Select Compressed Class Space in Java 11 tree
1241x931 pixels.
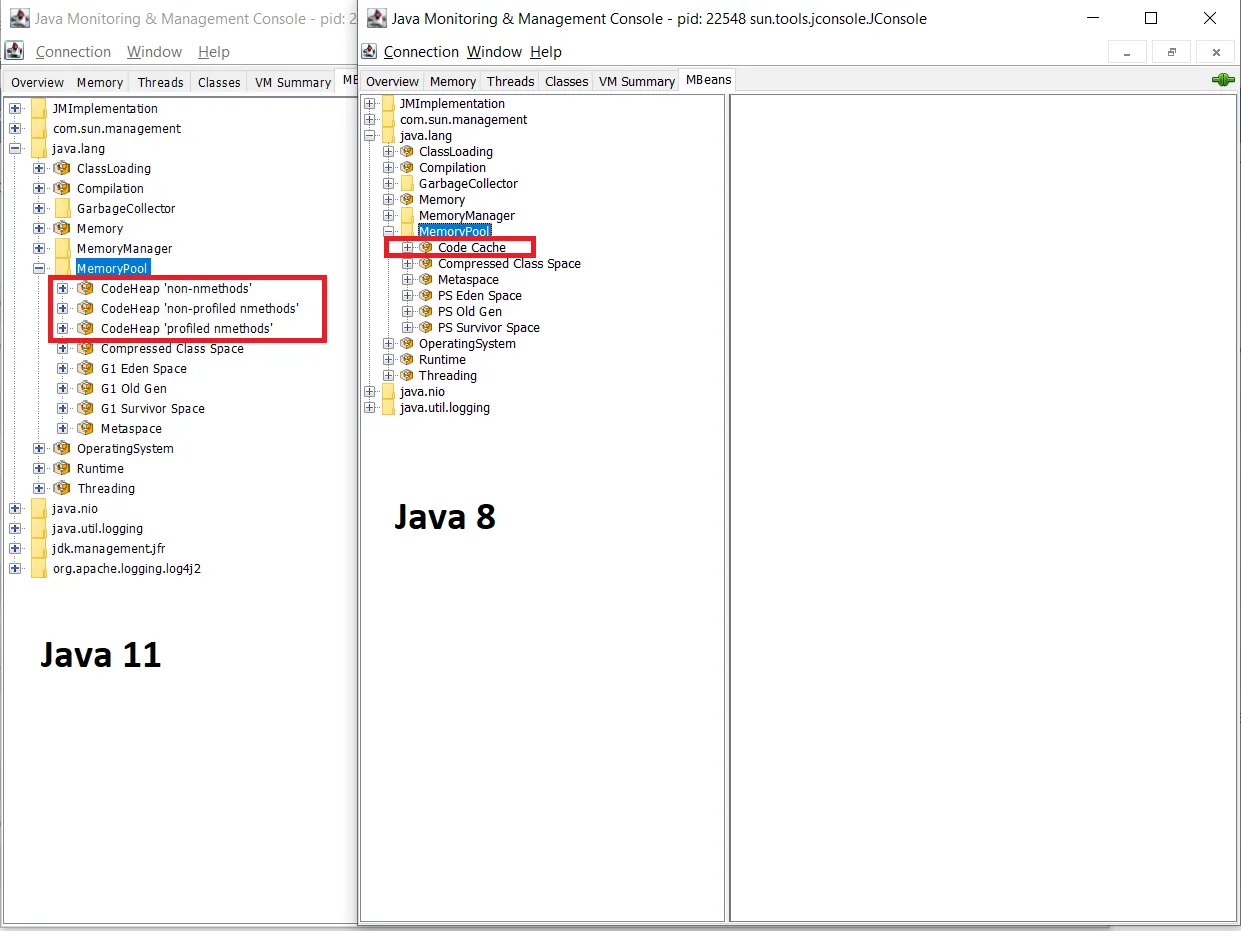[172, 348]
